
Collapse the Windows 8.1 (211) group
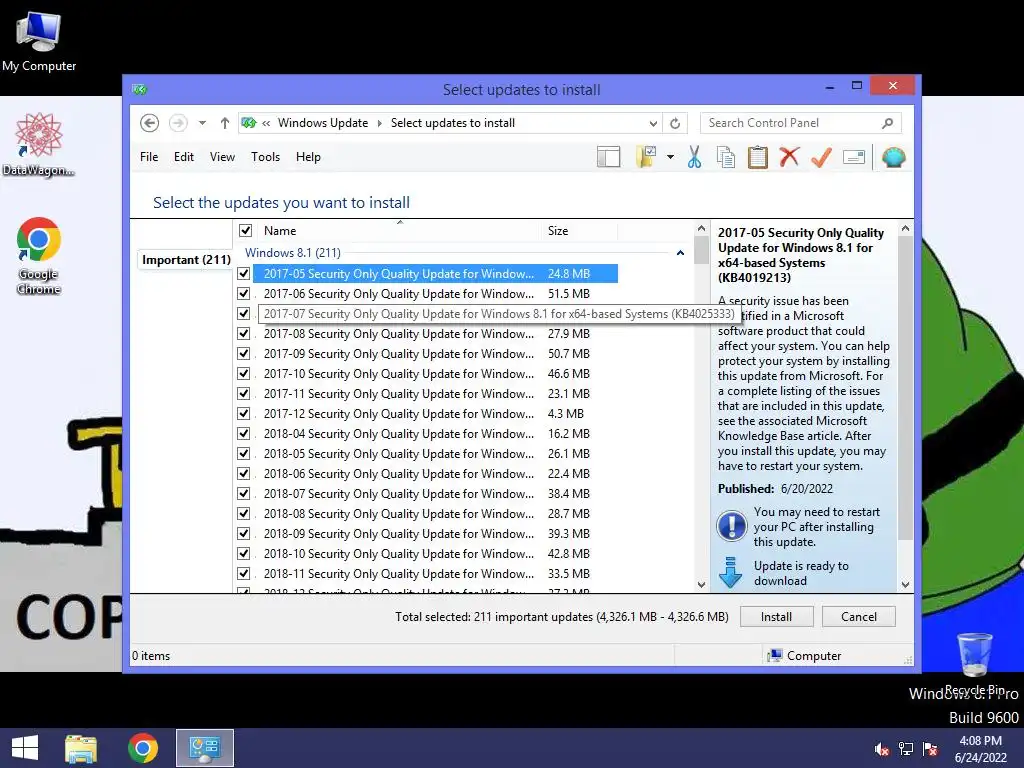(680, 253)
